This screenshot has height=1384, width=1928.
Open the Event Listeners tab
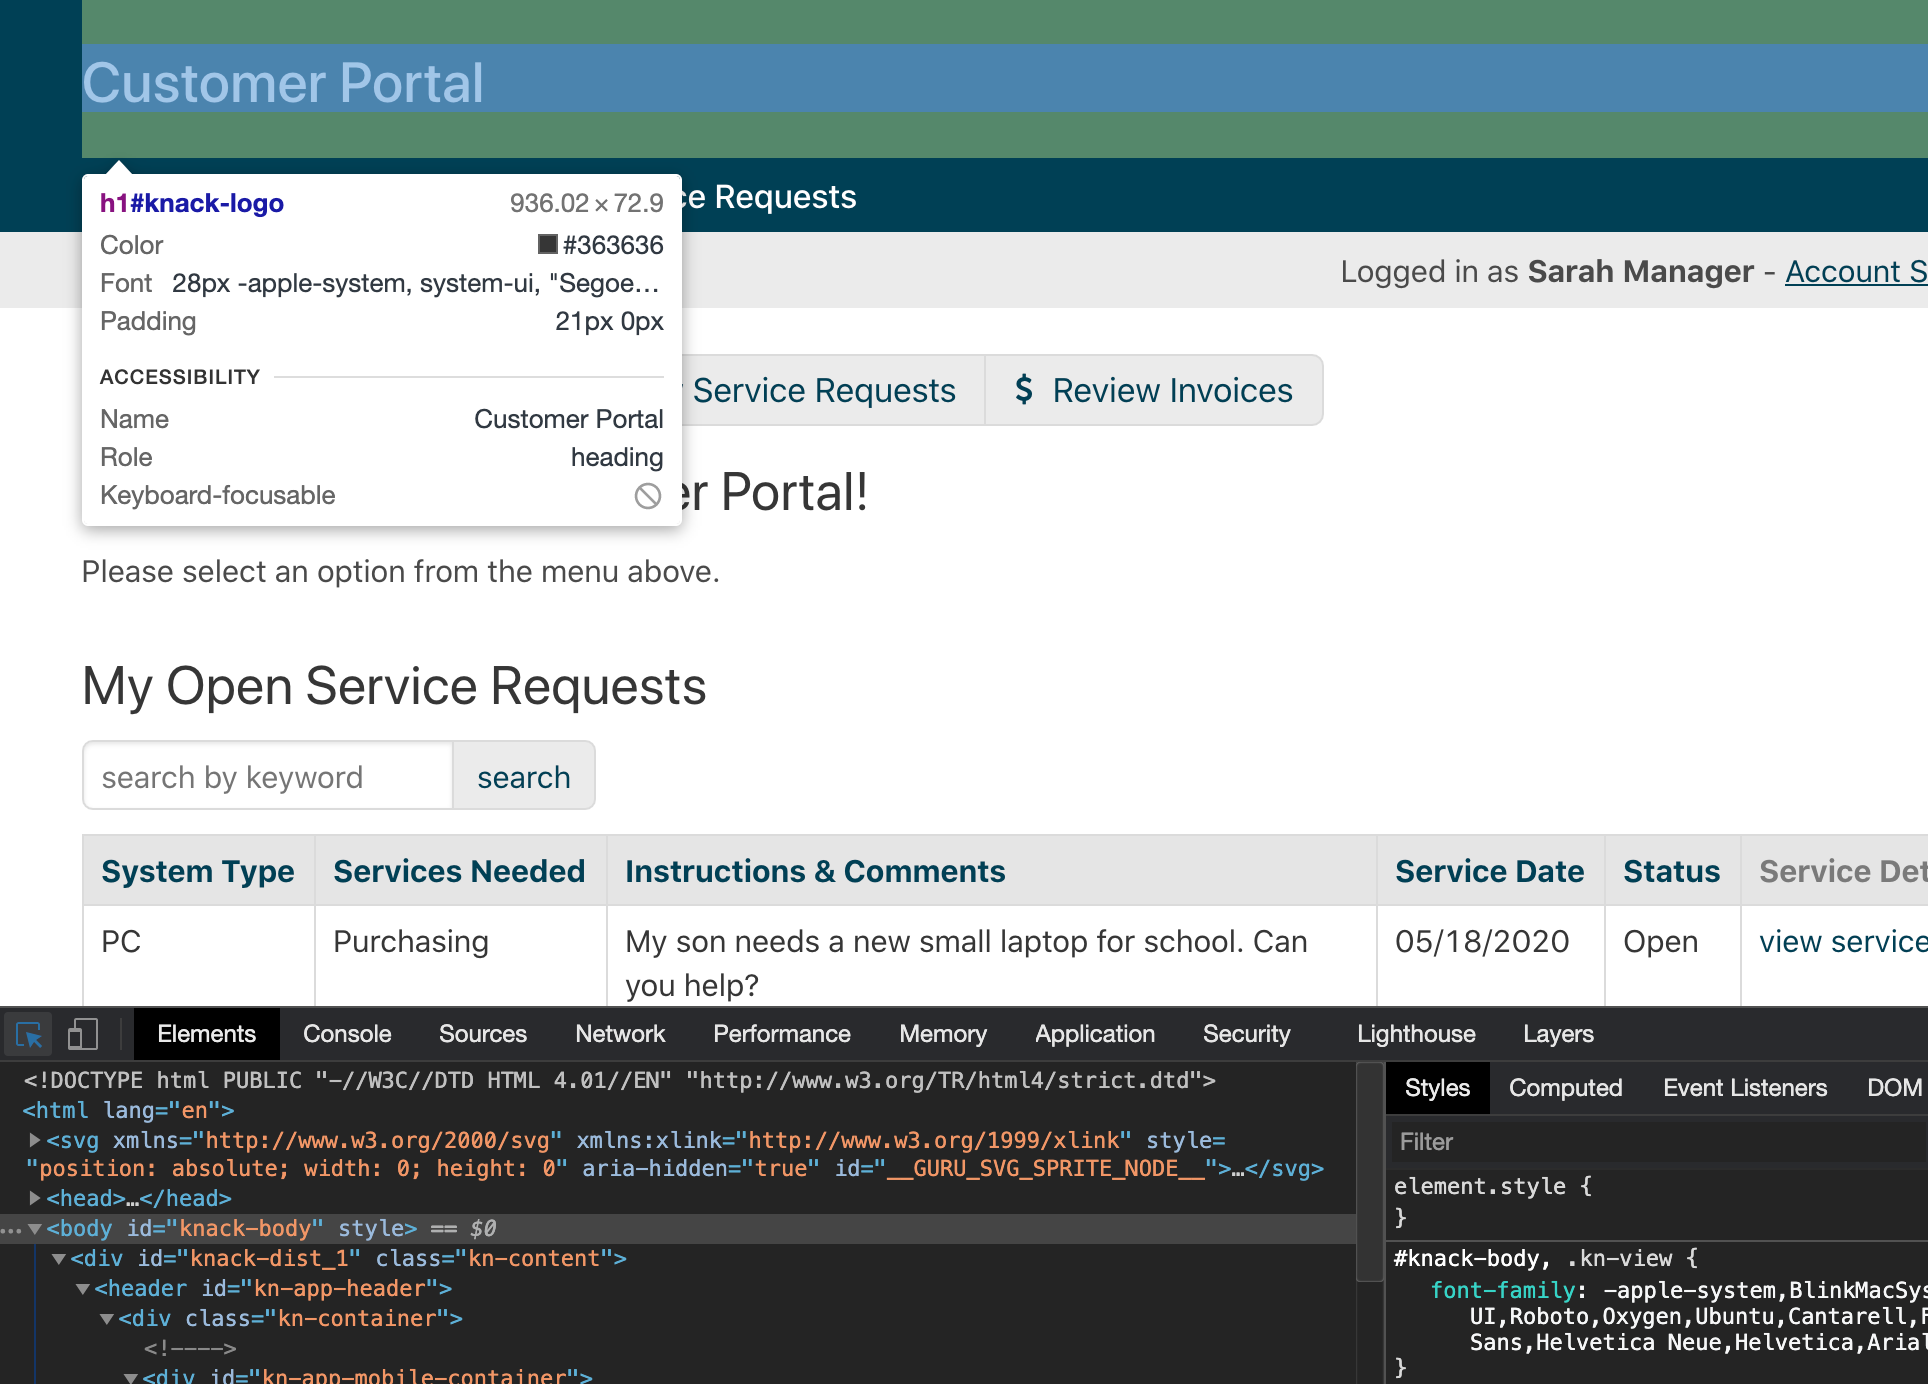coord(1744,1088)
